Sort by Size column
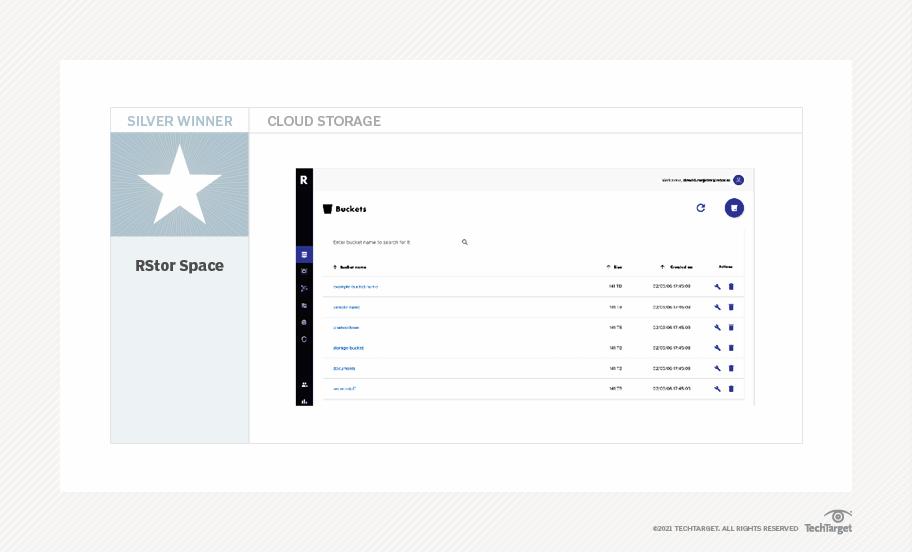 [x=614, y=267]
